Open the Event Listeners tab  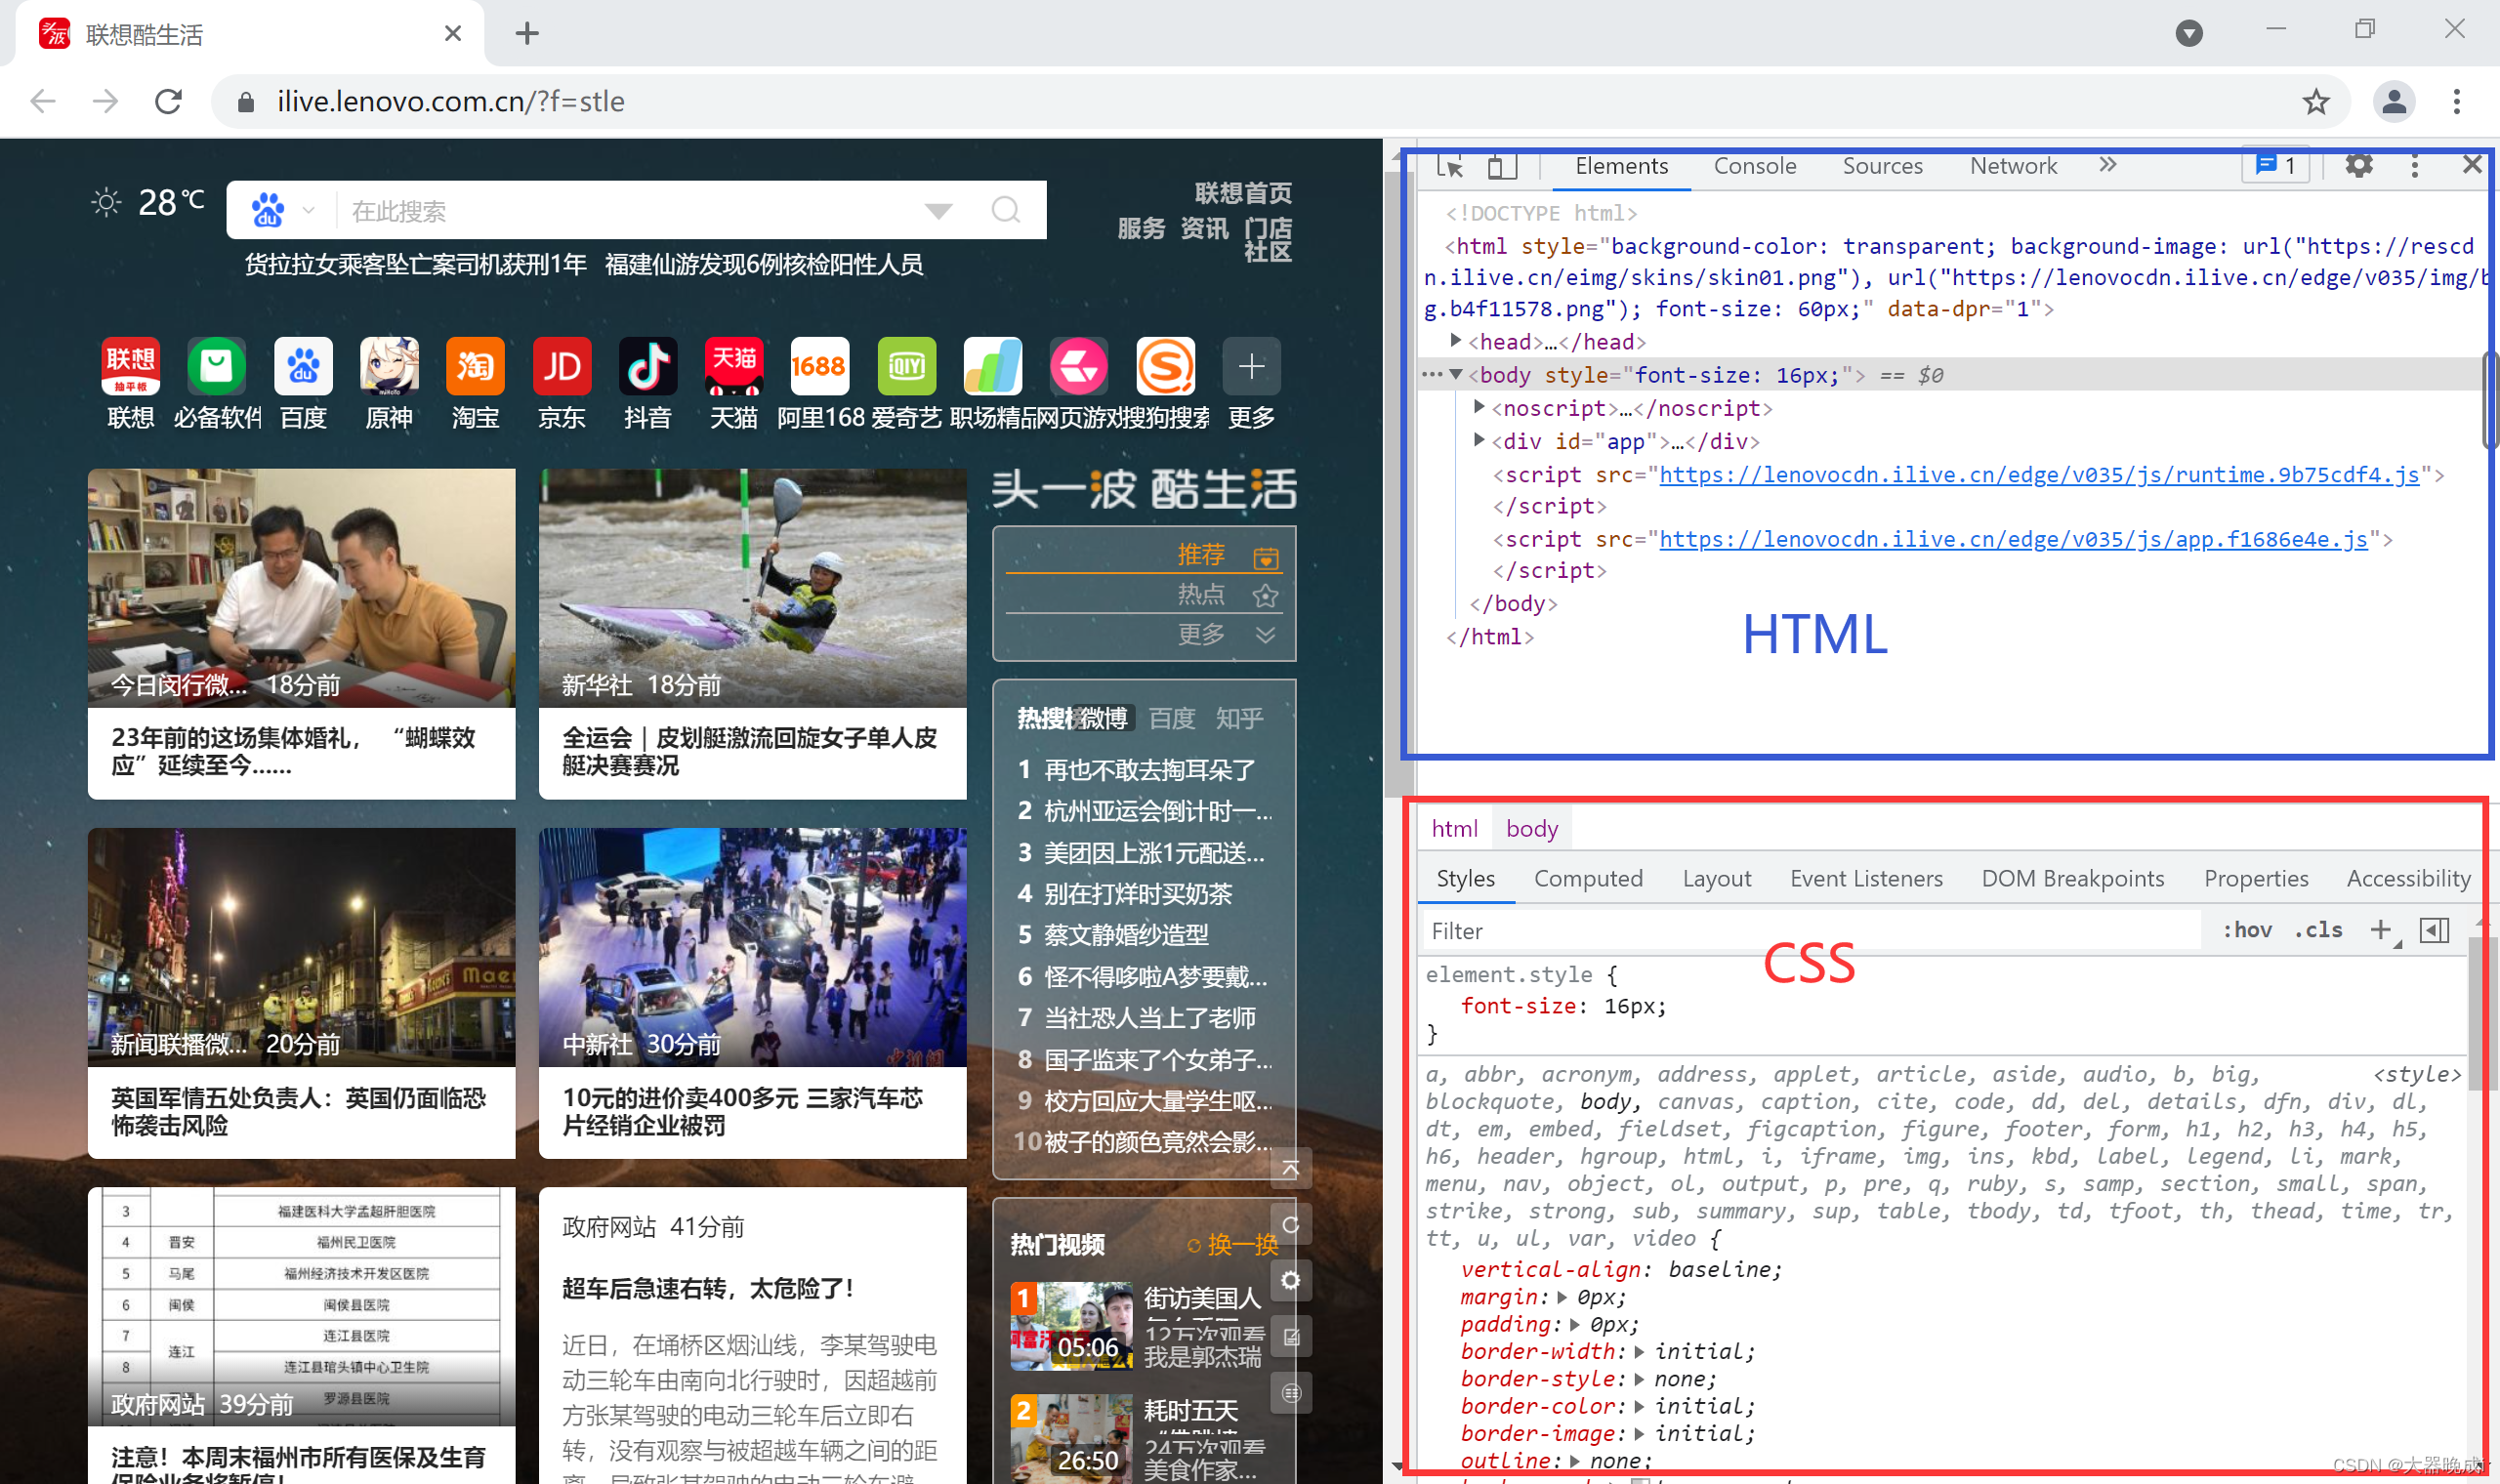coord(1866,878)
